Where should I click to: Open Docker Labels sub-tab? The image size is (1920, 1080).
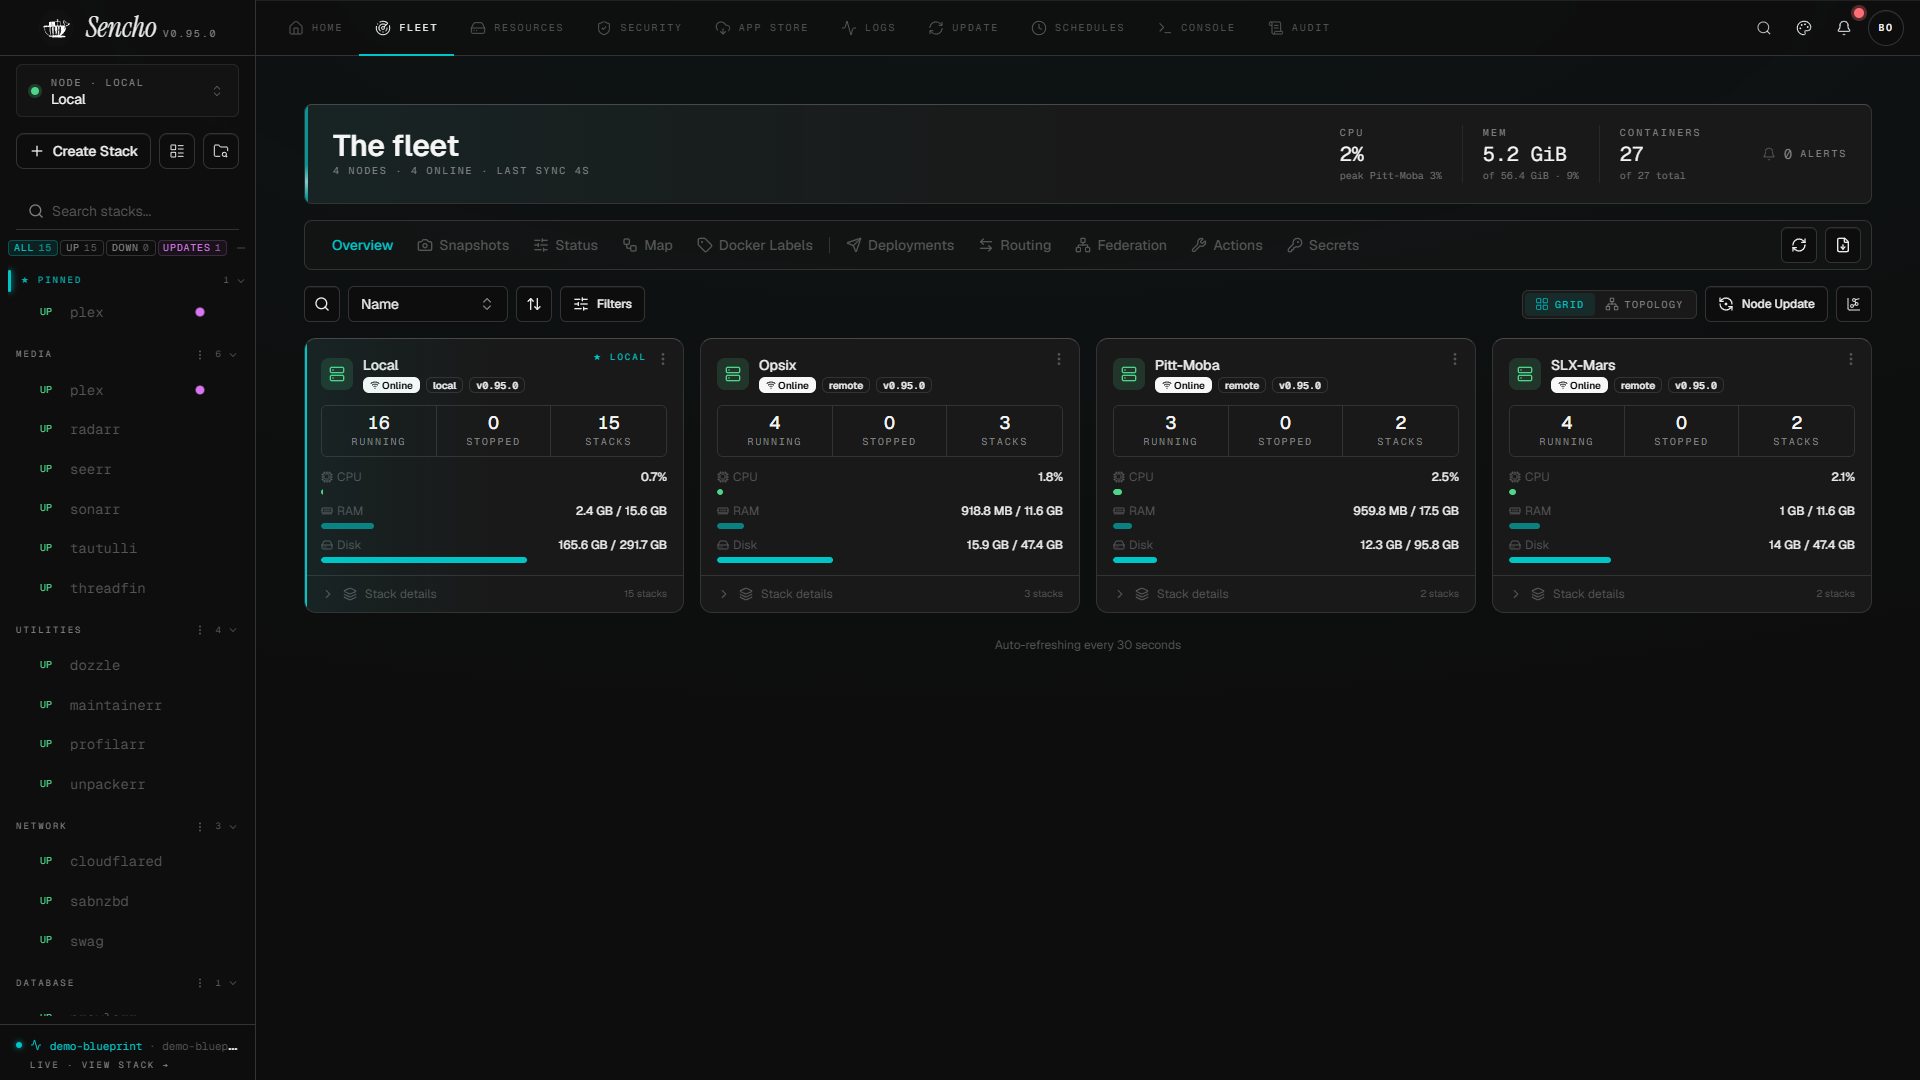pos(755,245)
